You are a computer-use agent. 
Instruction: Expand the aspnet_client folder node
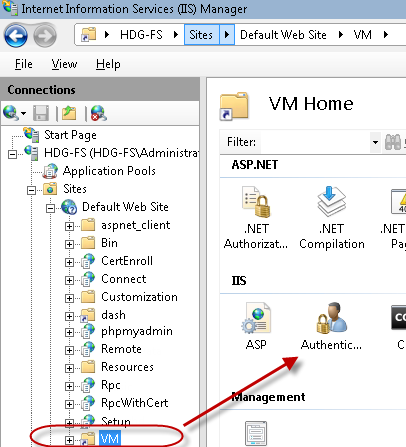69,226
